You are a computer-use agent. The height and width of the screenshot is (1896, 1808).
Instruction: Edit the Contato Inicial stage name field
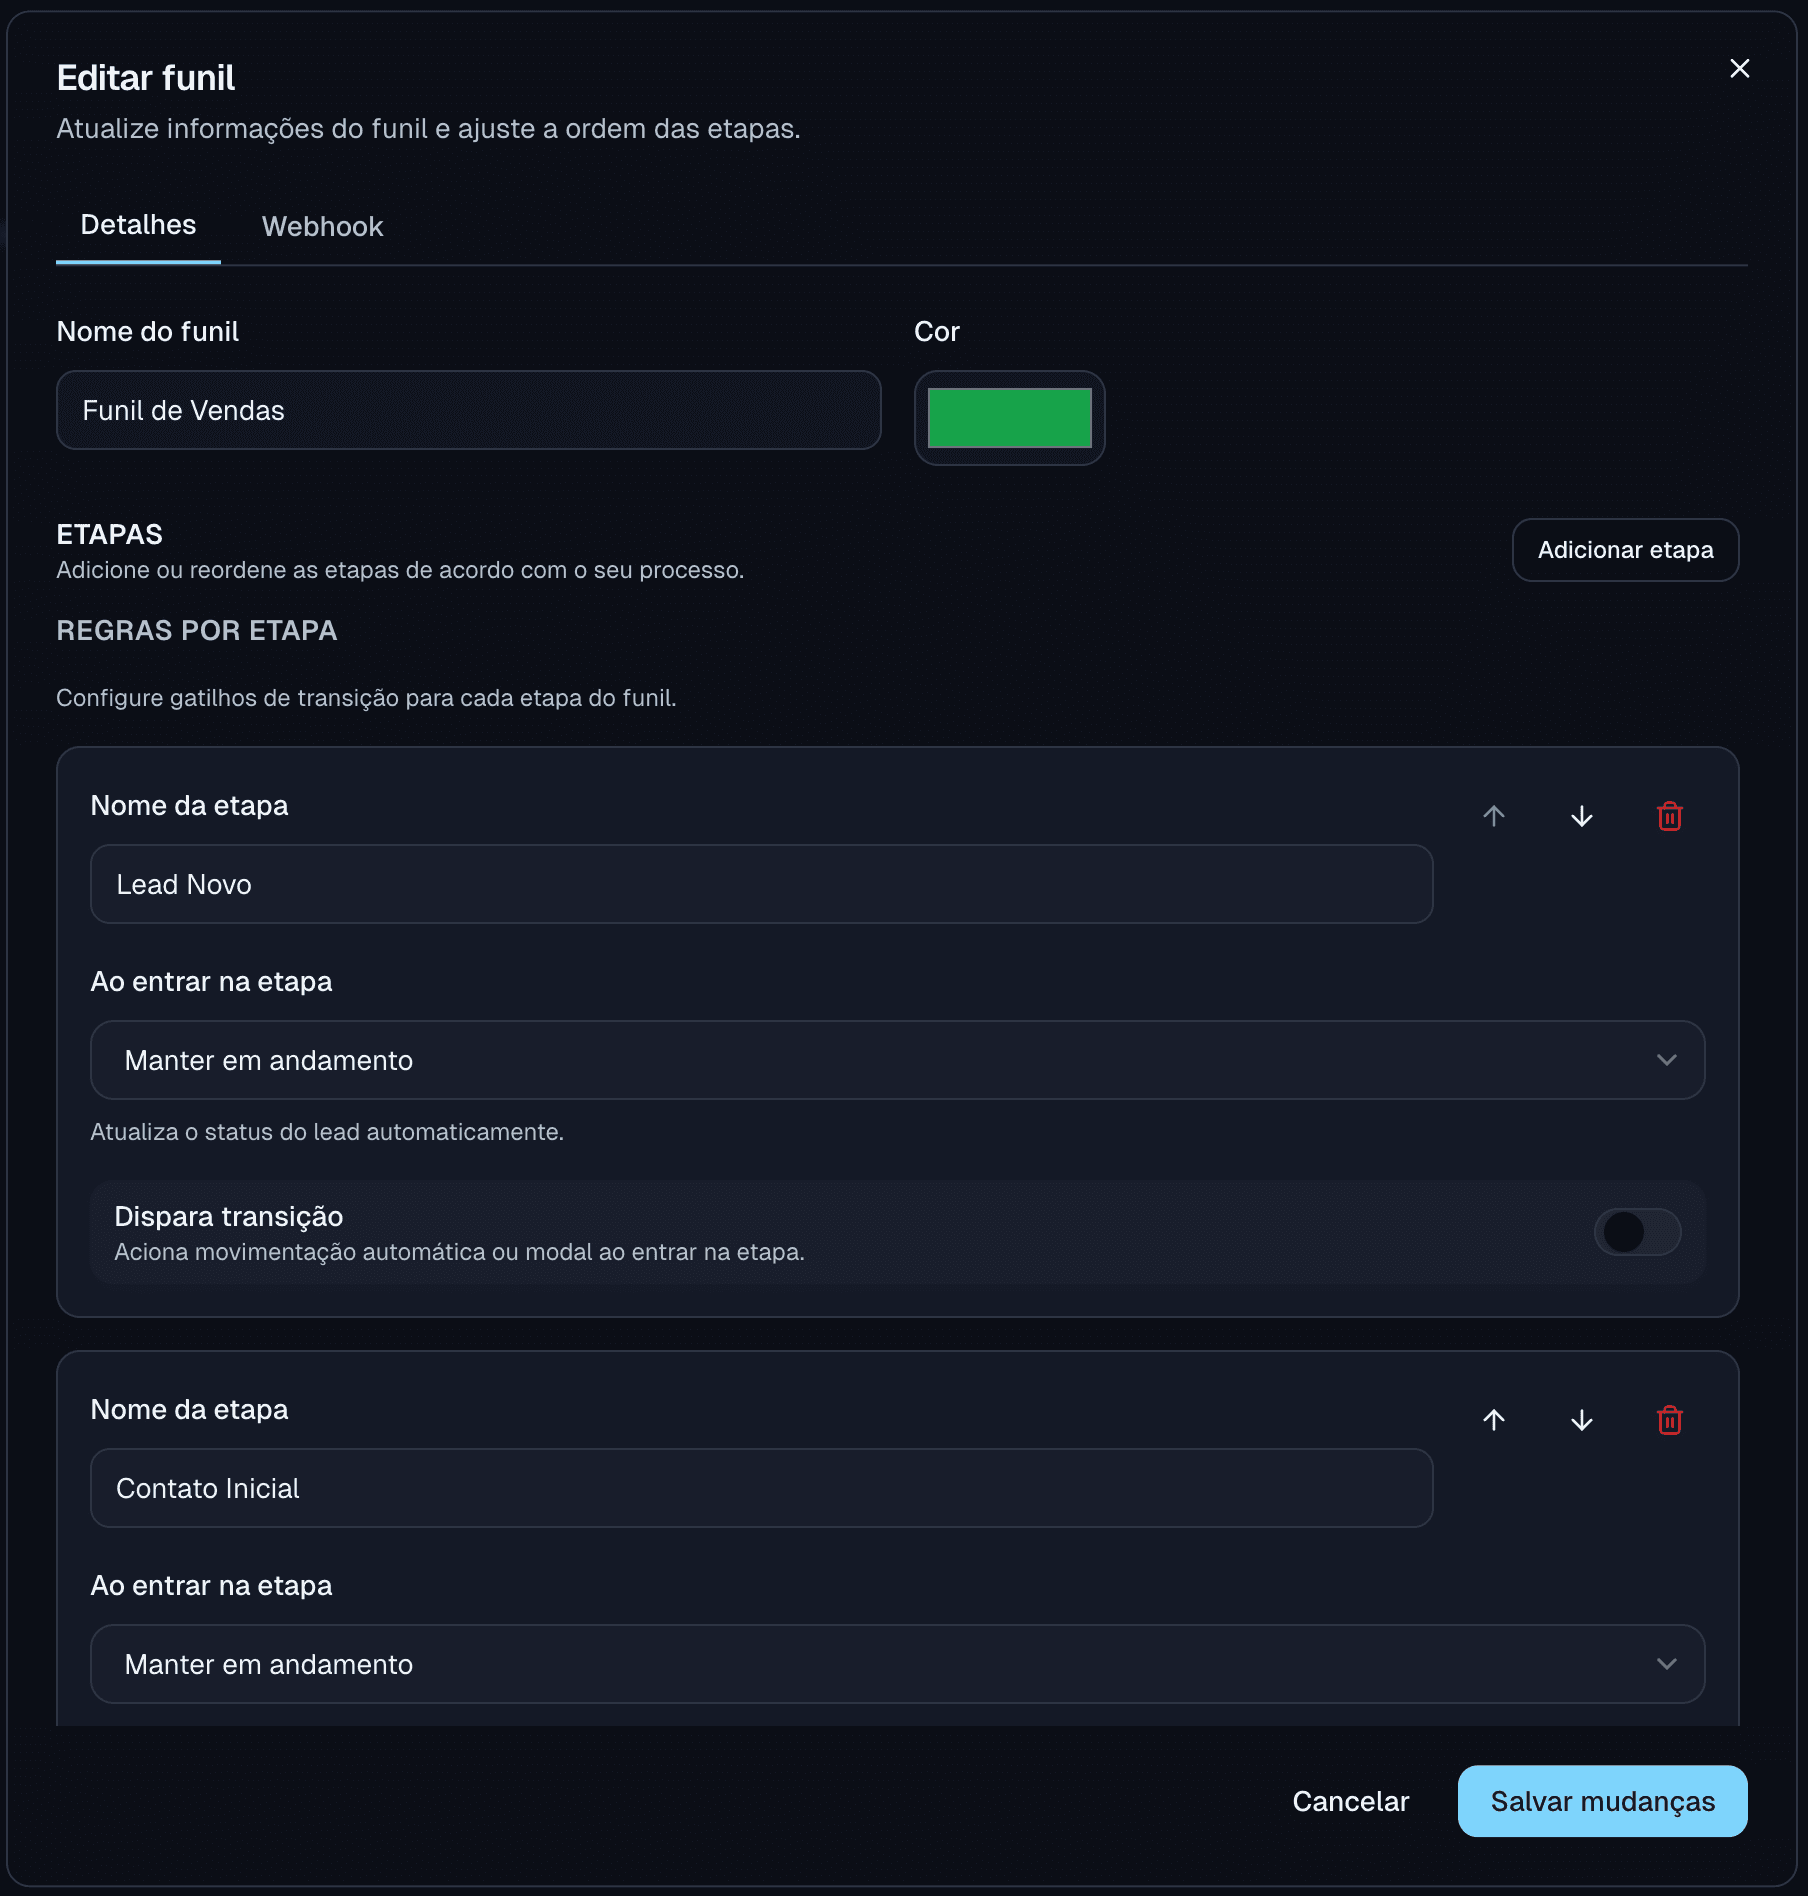[761, 1488]
